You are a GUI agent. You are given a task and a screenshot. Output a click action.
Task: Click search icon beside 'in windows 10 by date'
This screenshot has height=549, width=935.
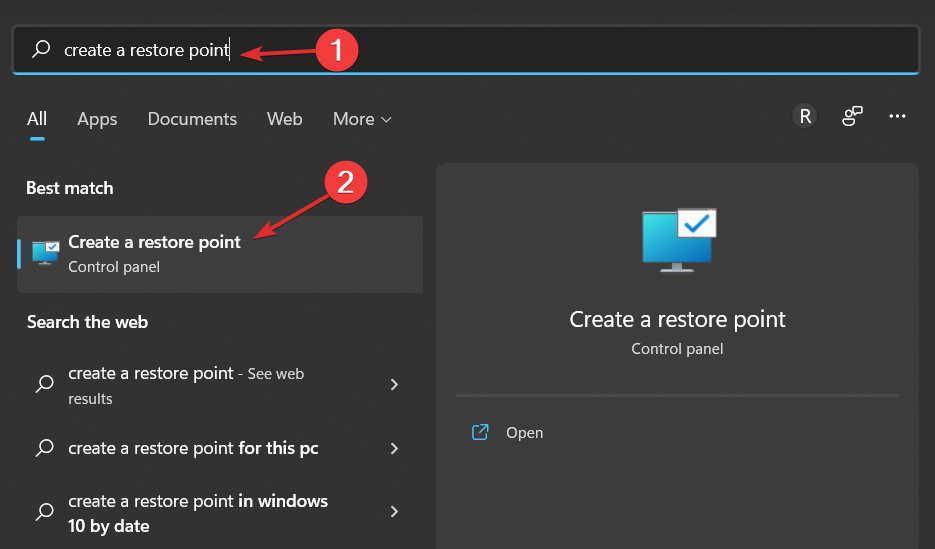(45, 511)
